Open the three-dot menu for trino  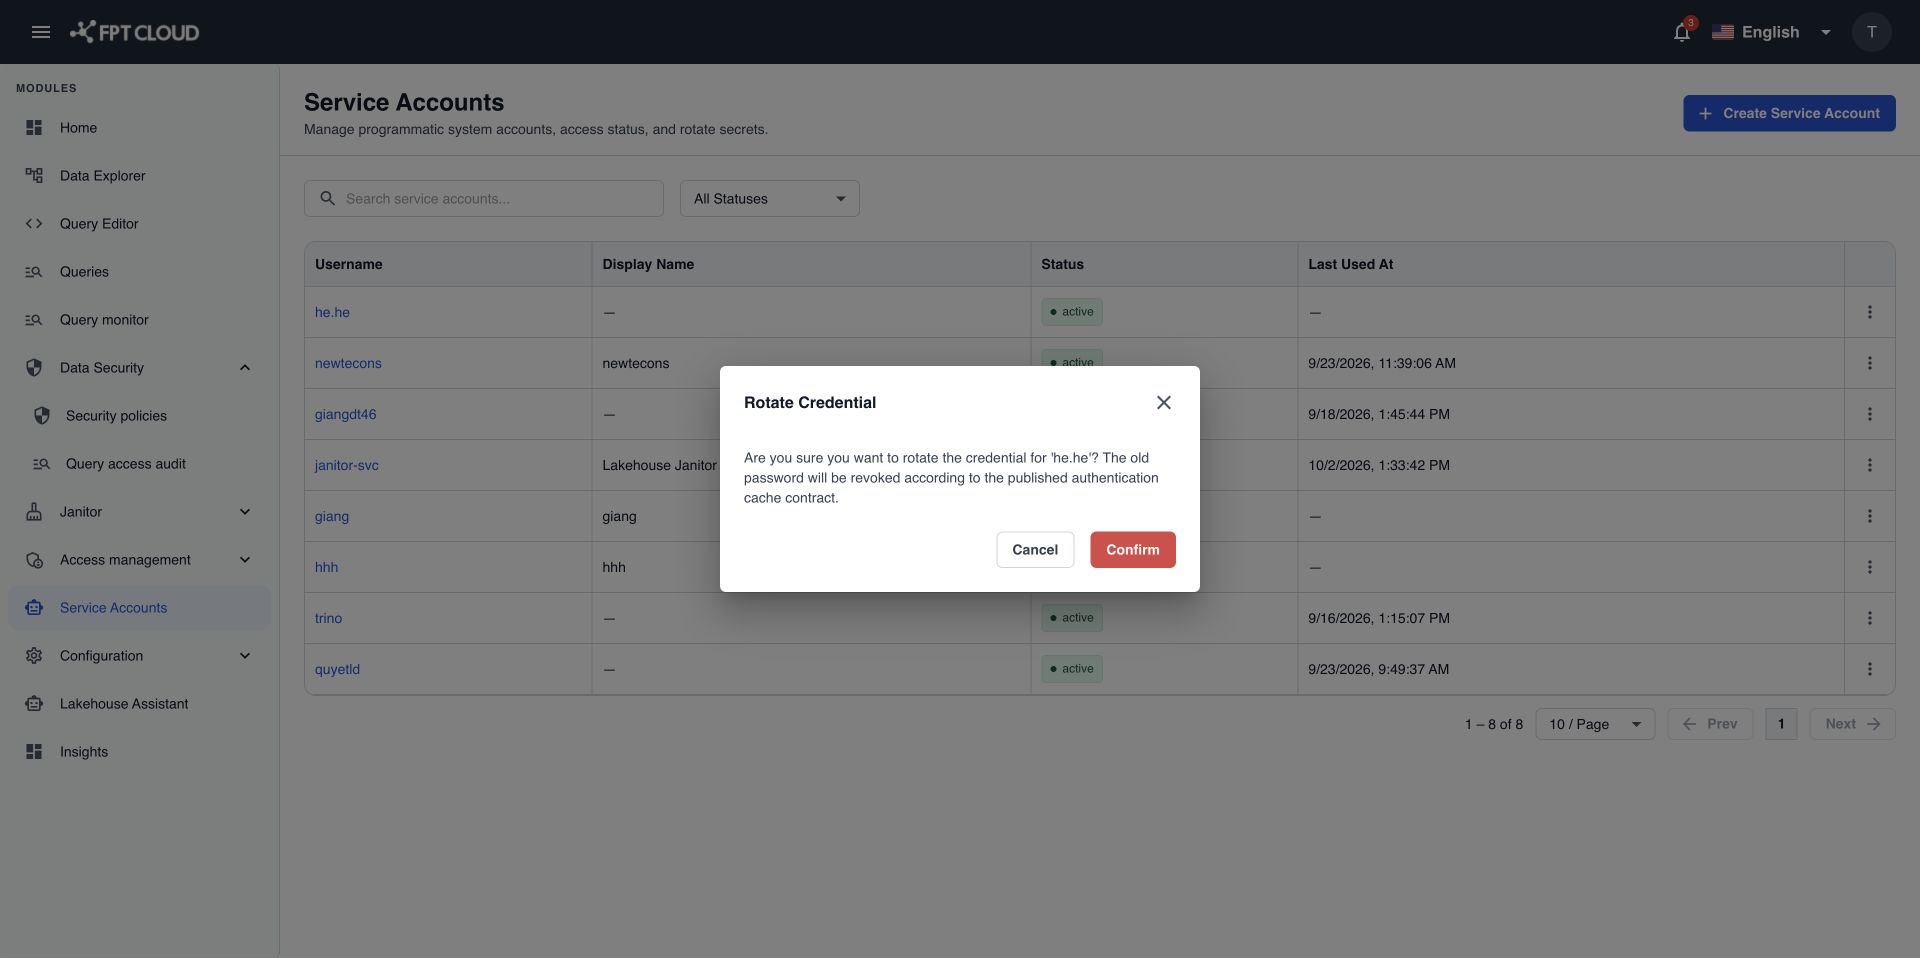[1869, 618]
